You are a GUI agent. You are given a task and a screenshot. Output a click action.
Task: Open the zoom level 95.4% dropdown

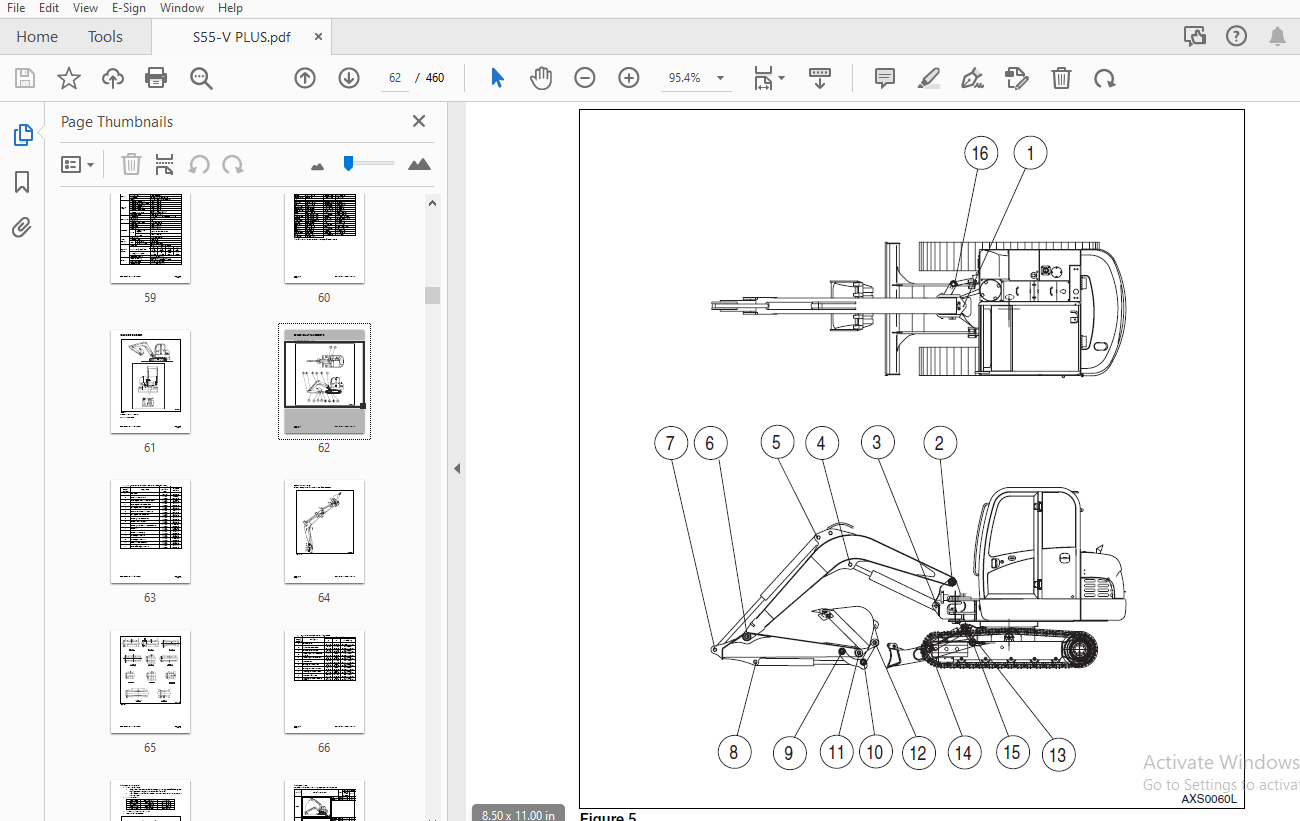(x=696, y=78)
